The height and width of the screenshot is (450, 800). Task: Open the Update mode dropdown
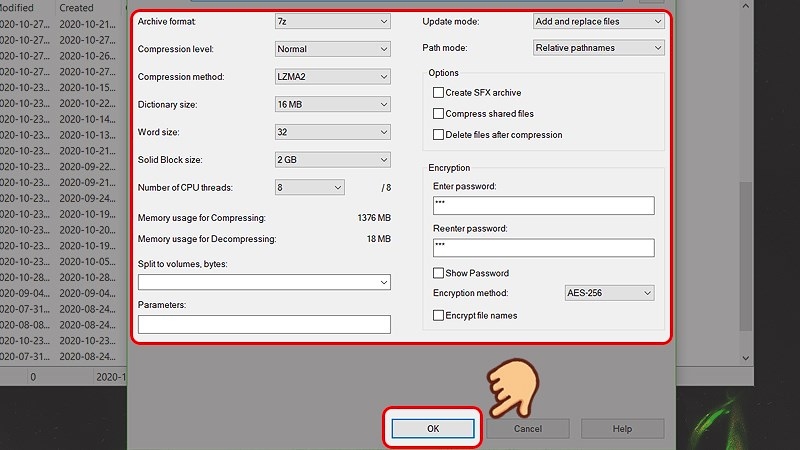(x=598, y=21)
